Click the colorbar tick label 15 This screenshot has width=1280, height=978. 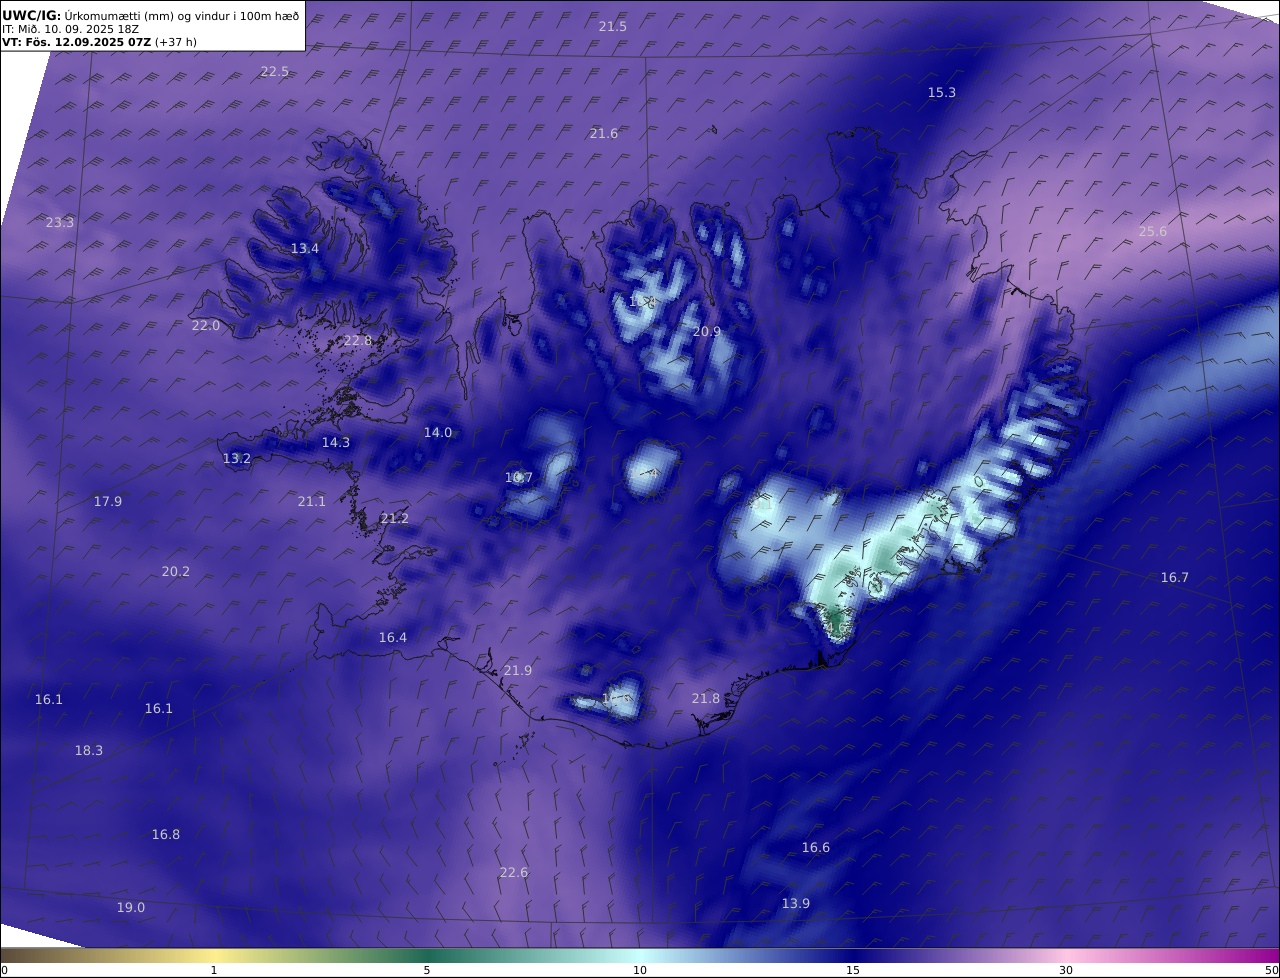[853, 970]
